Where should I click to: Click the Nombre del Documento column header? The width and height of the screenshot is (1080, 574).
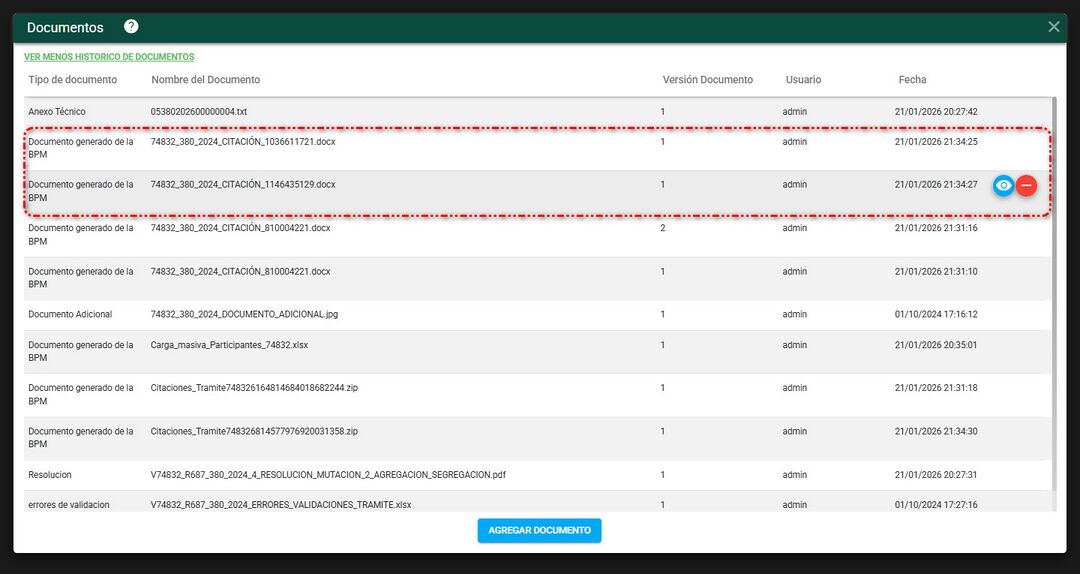point(205,80)
